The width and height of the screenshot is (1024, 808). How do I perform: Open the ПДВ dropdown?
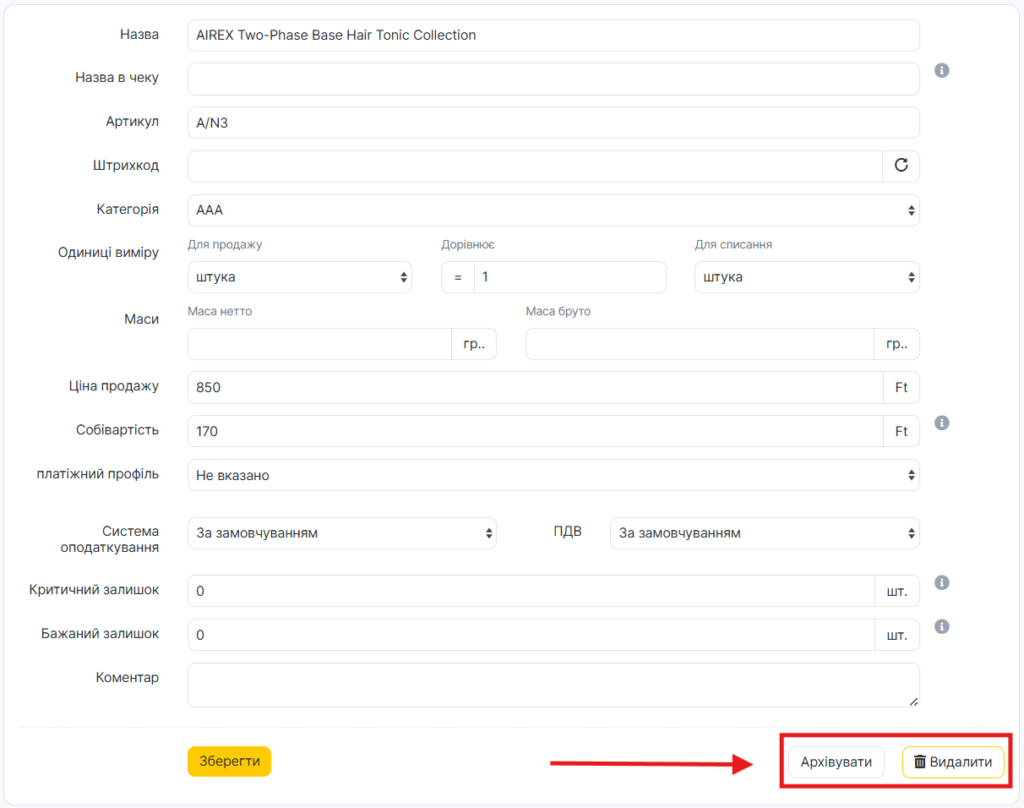click(764, 533)
